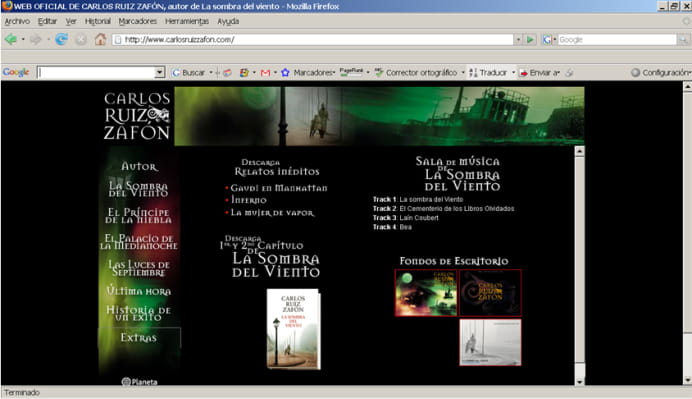692x399 pixels.
Task: Open the Buscar options dropdown arrow
Action: pyautogui.click(x=211, y=73)
